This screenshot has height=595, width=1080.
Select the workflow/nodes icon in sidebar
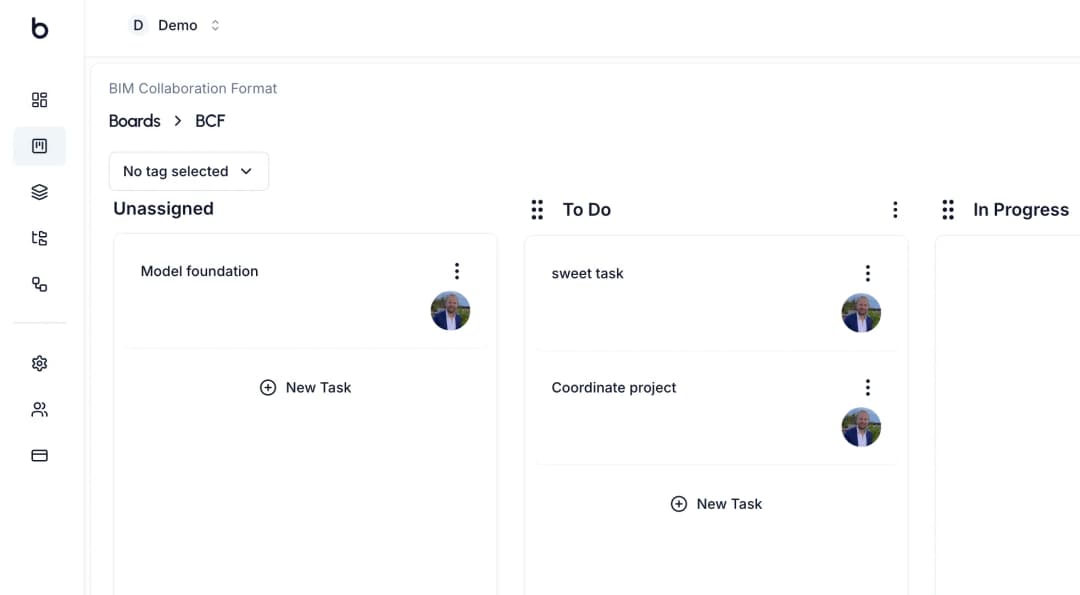tap(39, 285)
